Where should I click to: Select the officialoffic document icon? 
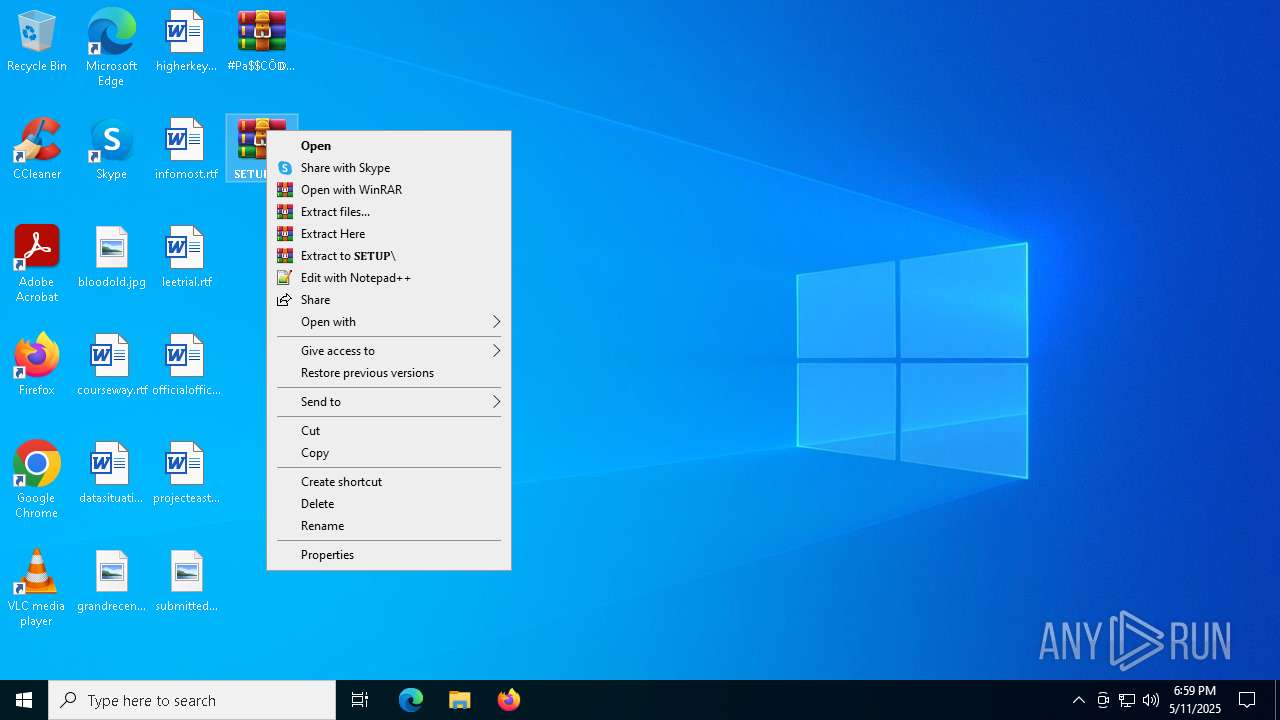186,366
